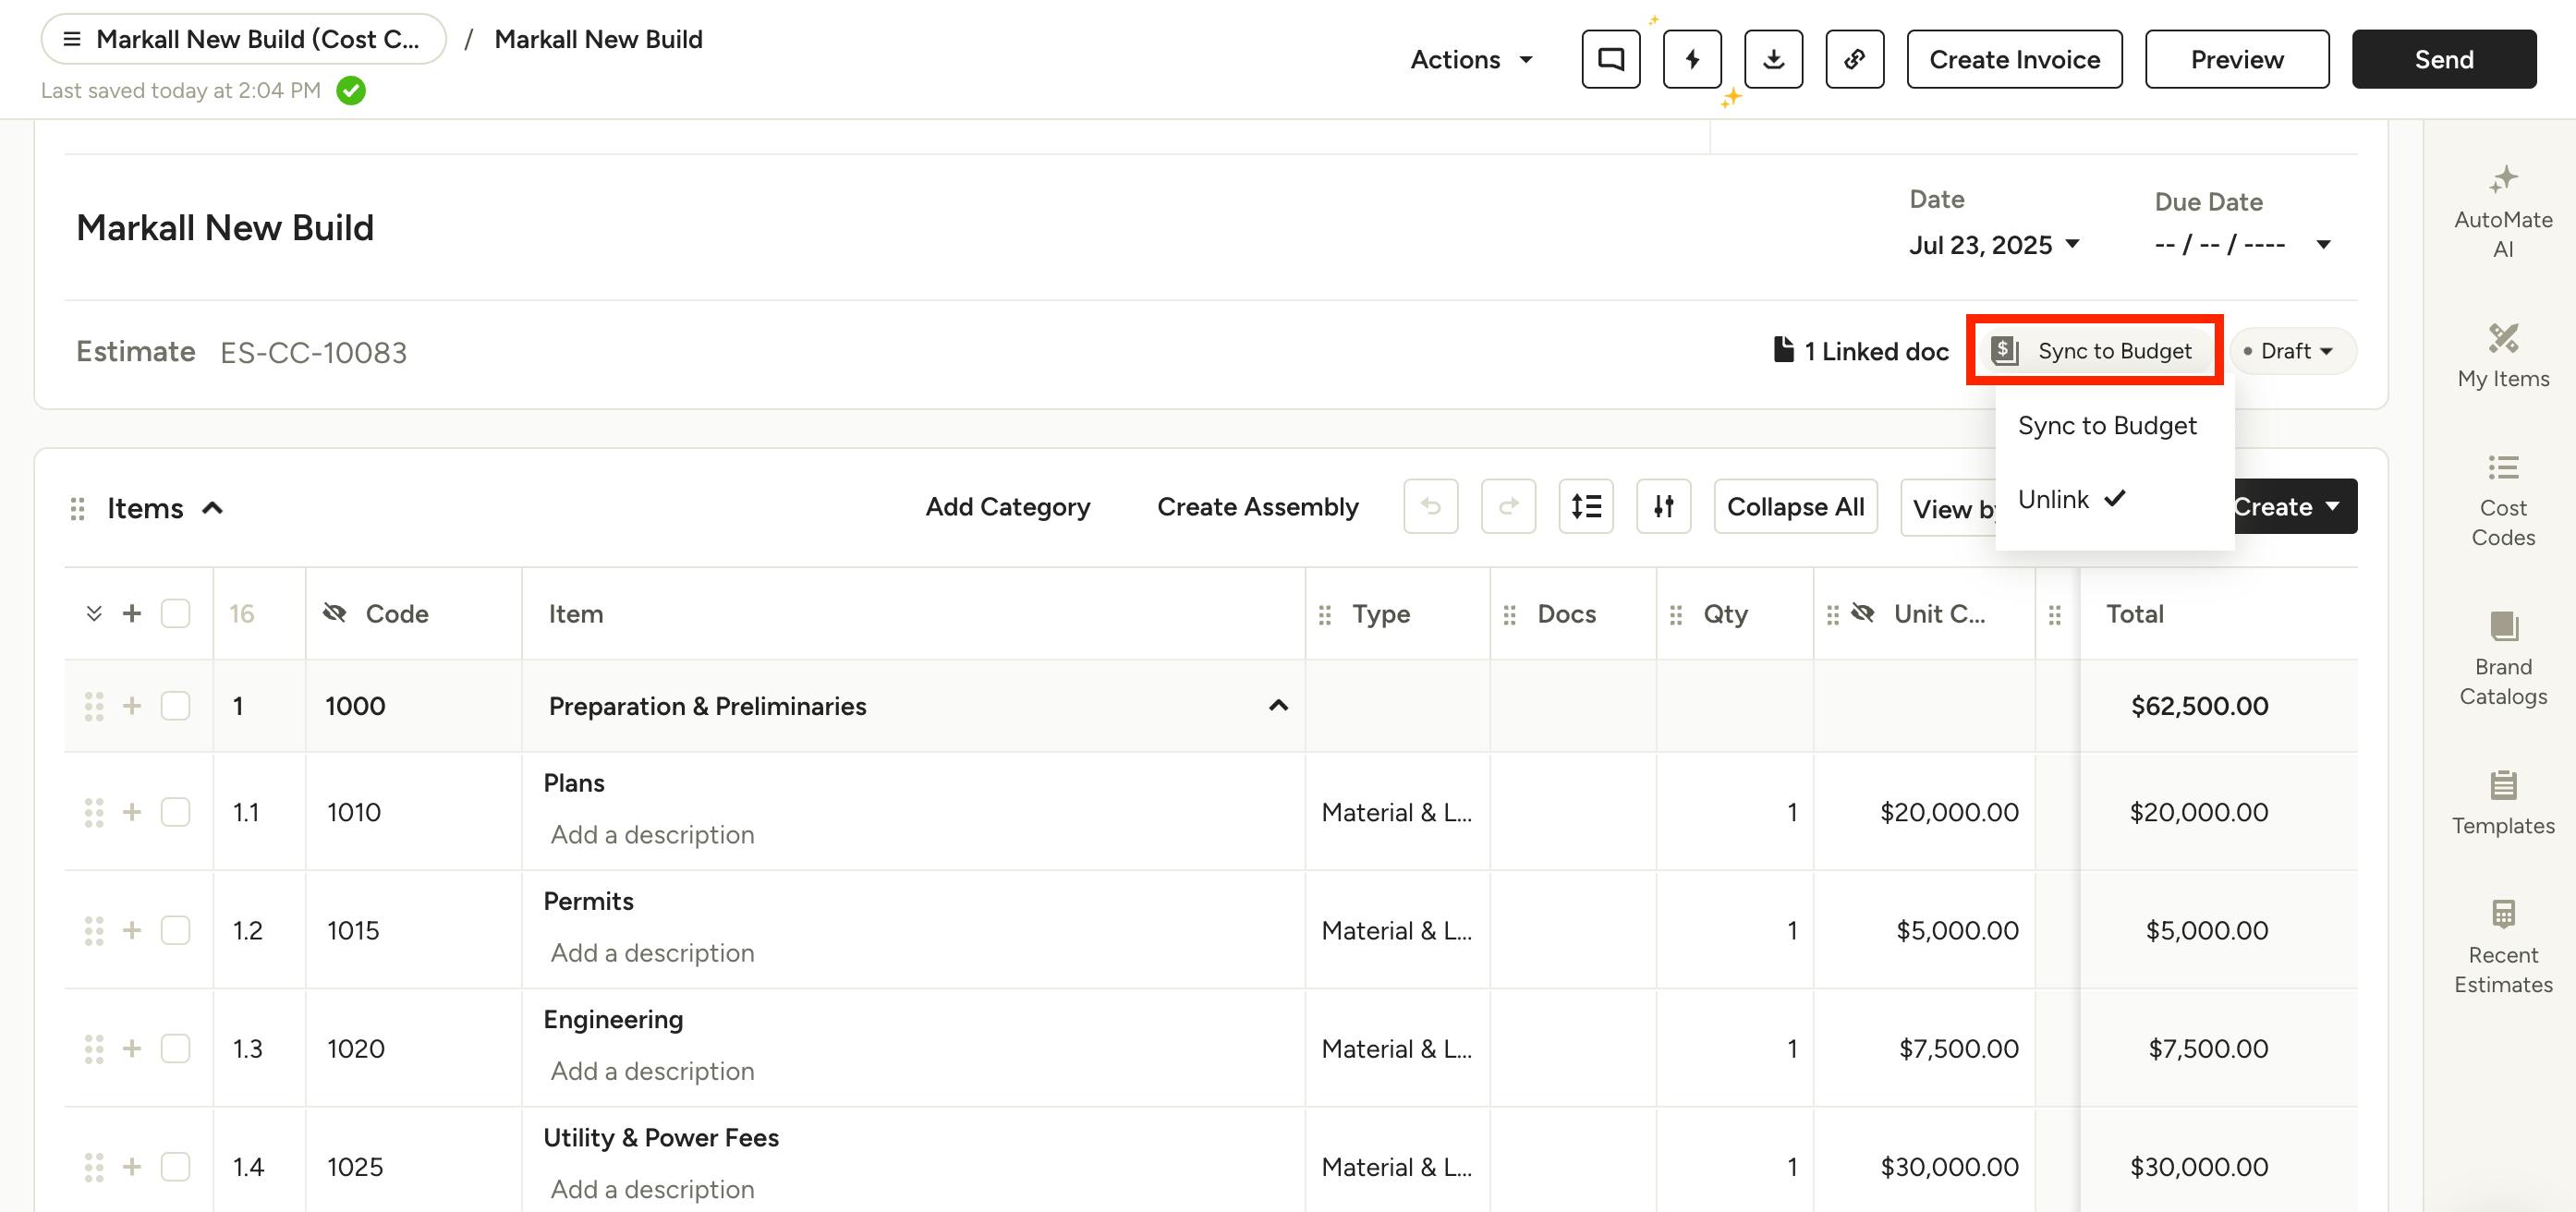Click the Create Invoice button
Screen dimensions: 2576x1212
[2013, 59]
